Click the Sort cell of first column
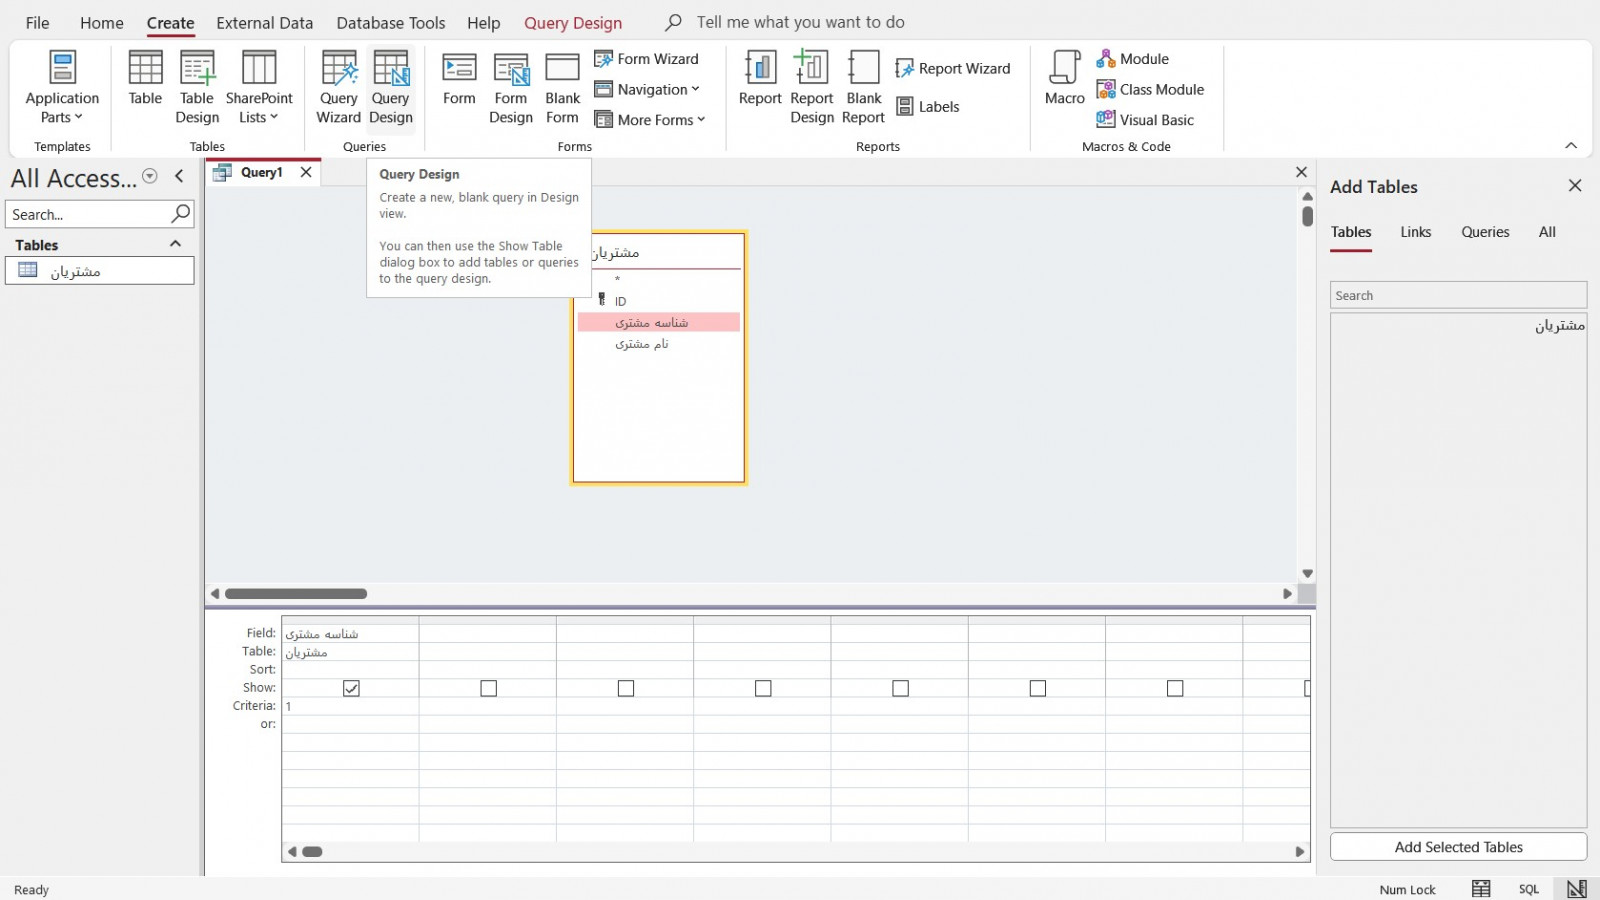This screenshot has width=1600, height=900. [x=350, y=670]
